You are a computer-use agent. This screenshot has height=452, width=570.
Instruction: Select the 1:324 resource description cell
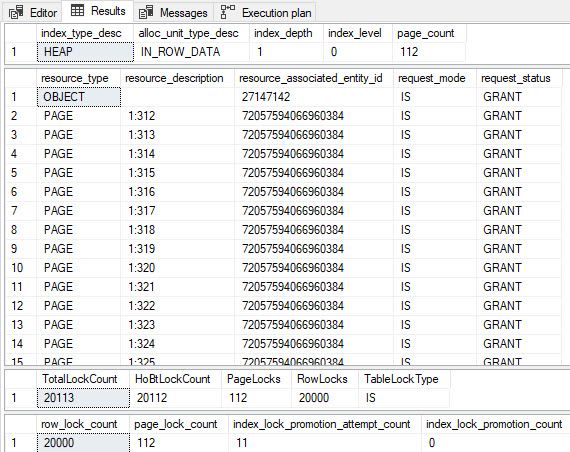coord(177,344)
